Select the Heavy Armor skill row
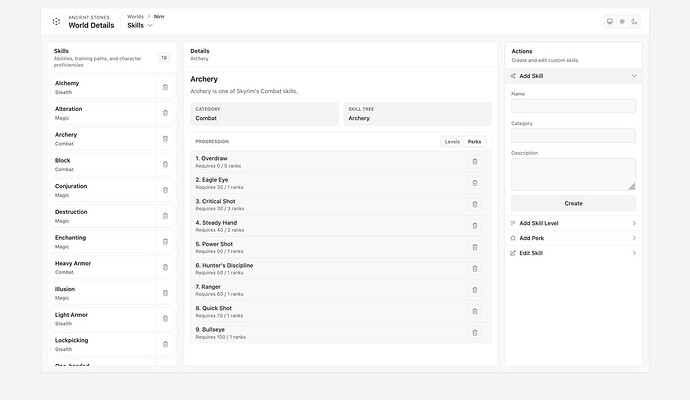Viewport: 690px width, 400px height. pyautogui.click(x=103, y=268)
